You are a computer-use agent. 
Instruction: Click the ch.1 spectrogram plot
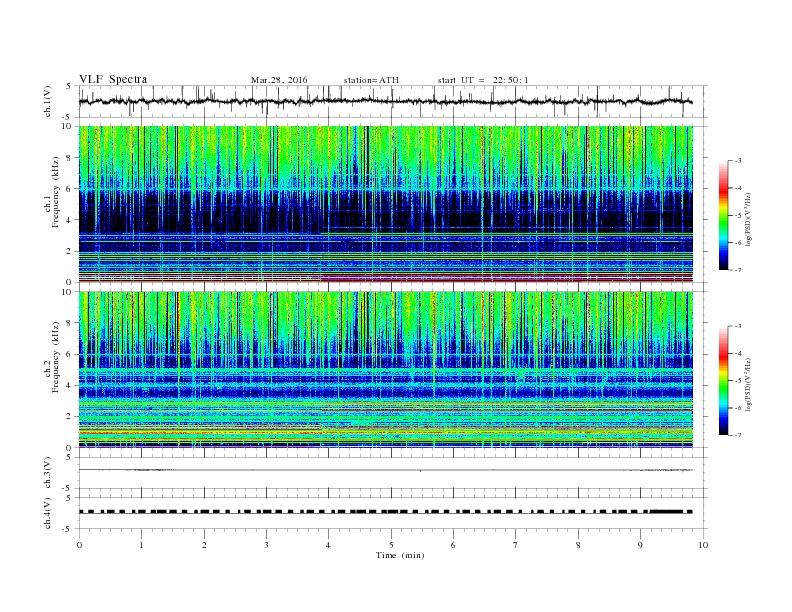[386, 204]
